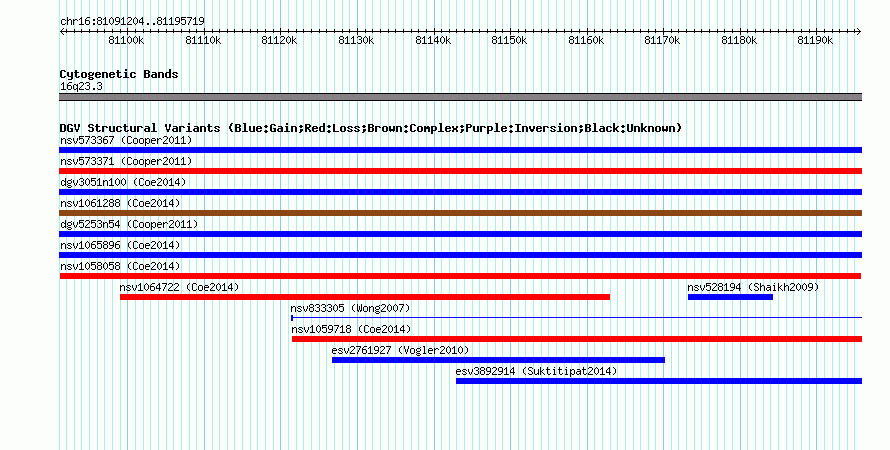Select the nsv1064722 (Coe2014) loss bar
The height and width of the screenshot is (450, 890).
click(365, 297)
